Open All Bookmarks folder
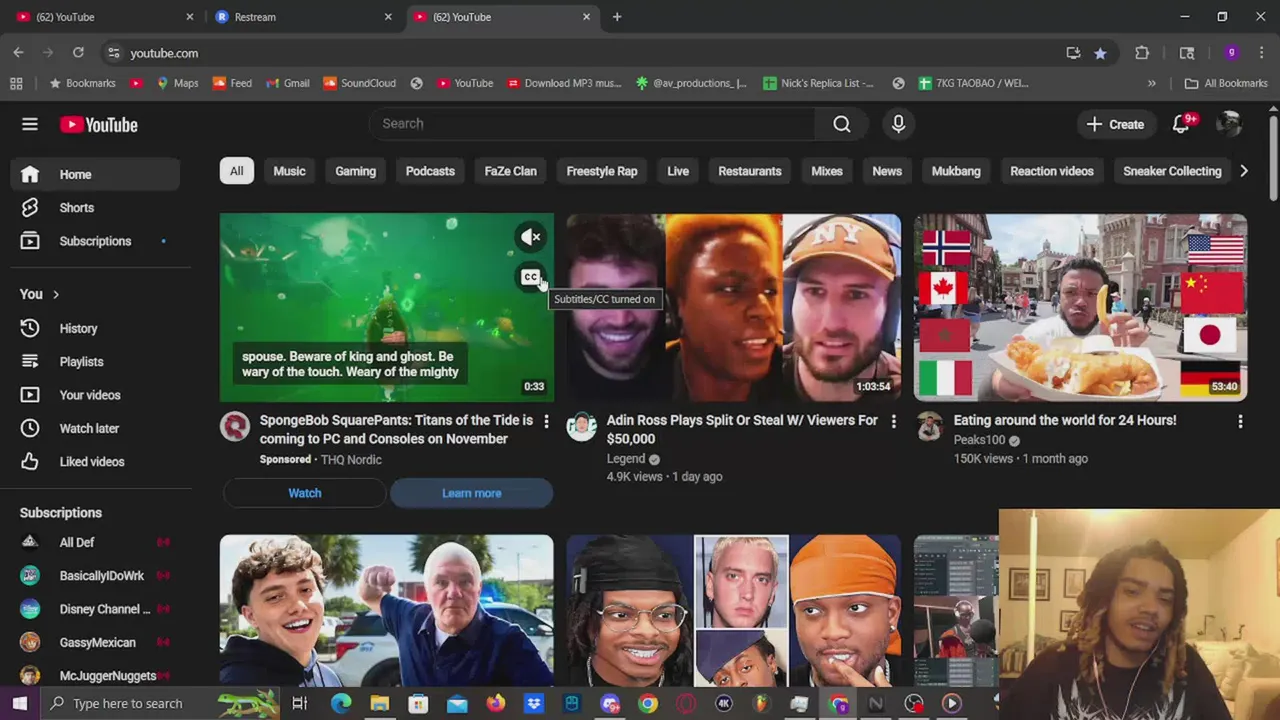This screenshot has height=720, width=1280. [1225, 83]
